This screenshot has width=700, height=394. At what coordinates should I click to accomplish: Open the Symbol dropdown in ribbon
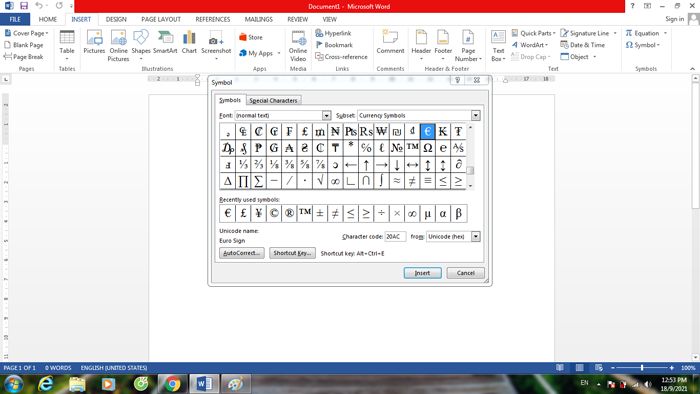(643, 45)
